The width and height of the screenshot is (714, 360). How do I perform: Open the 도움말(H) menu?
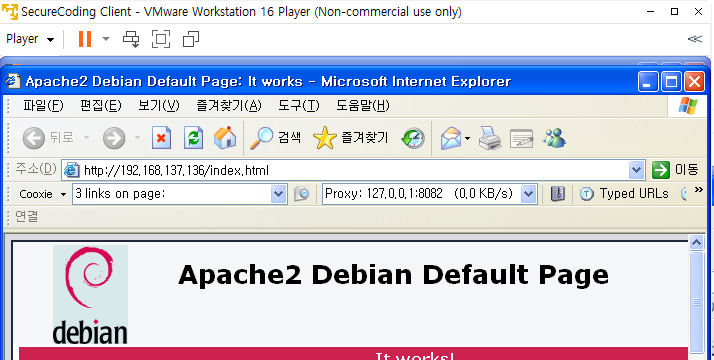(362, 106)
